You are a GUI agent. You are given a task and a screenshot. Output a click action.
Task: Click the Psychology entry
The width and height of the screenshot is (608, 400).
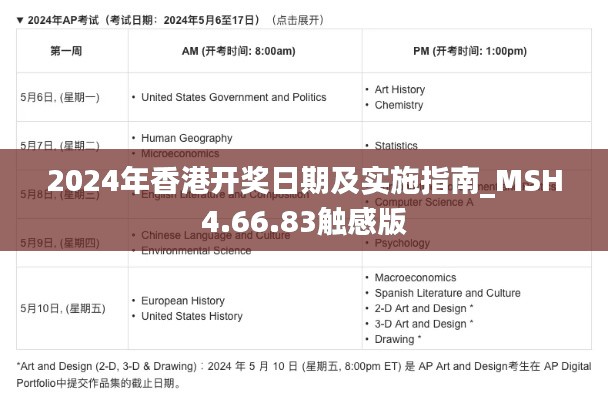click(402, 243)
